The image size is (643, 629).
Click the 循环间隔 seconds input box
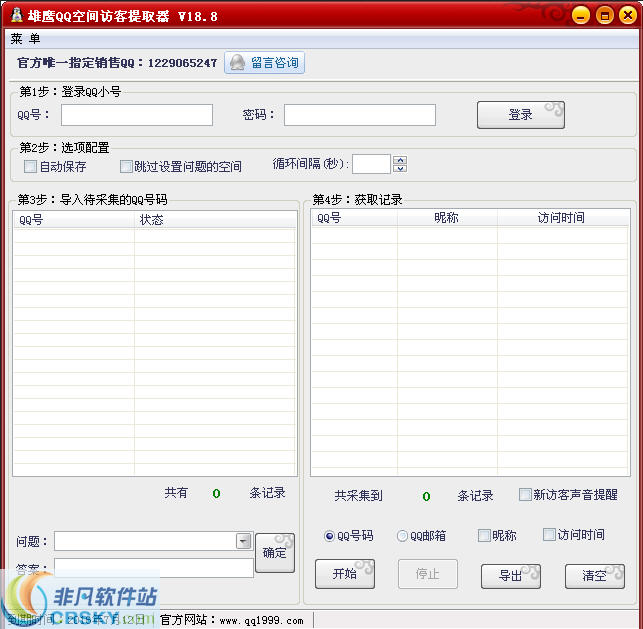pos(371,164)
